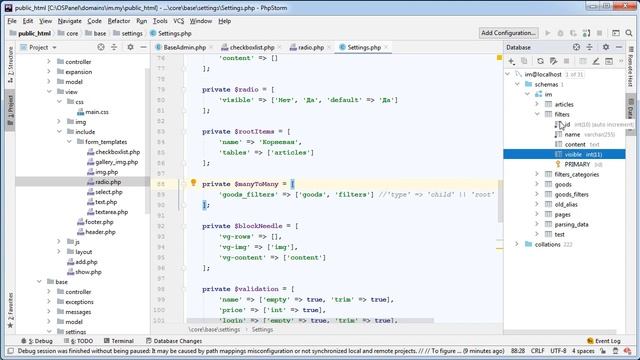Viewport: 640px width, 360px height.
Task: Expand the collations node
Action: (x=517, y=244)
